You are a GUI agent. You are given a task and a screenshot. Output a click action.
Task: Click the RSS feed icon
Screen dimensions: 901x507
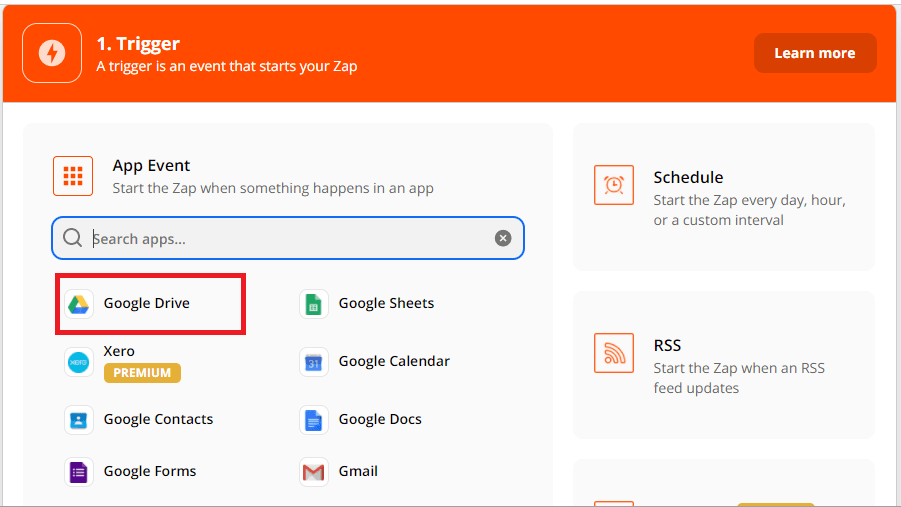pos(613,353)
